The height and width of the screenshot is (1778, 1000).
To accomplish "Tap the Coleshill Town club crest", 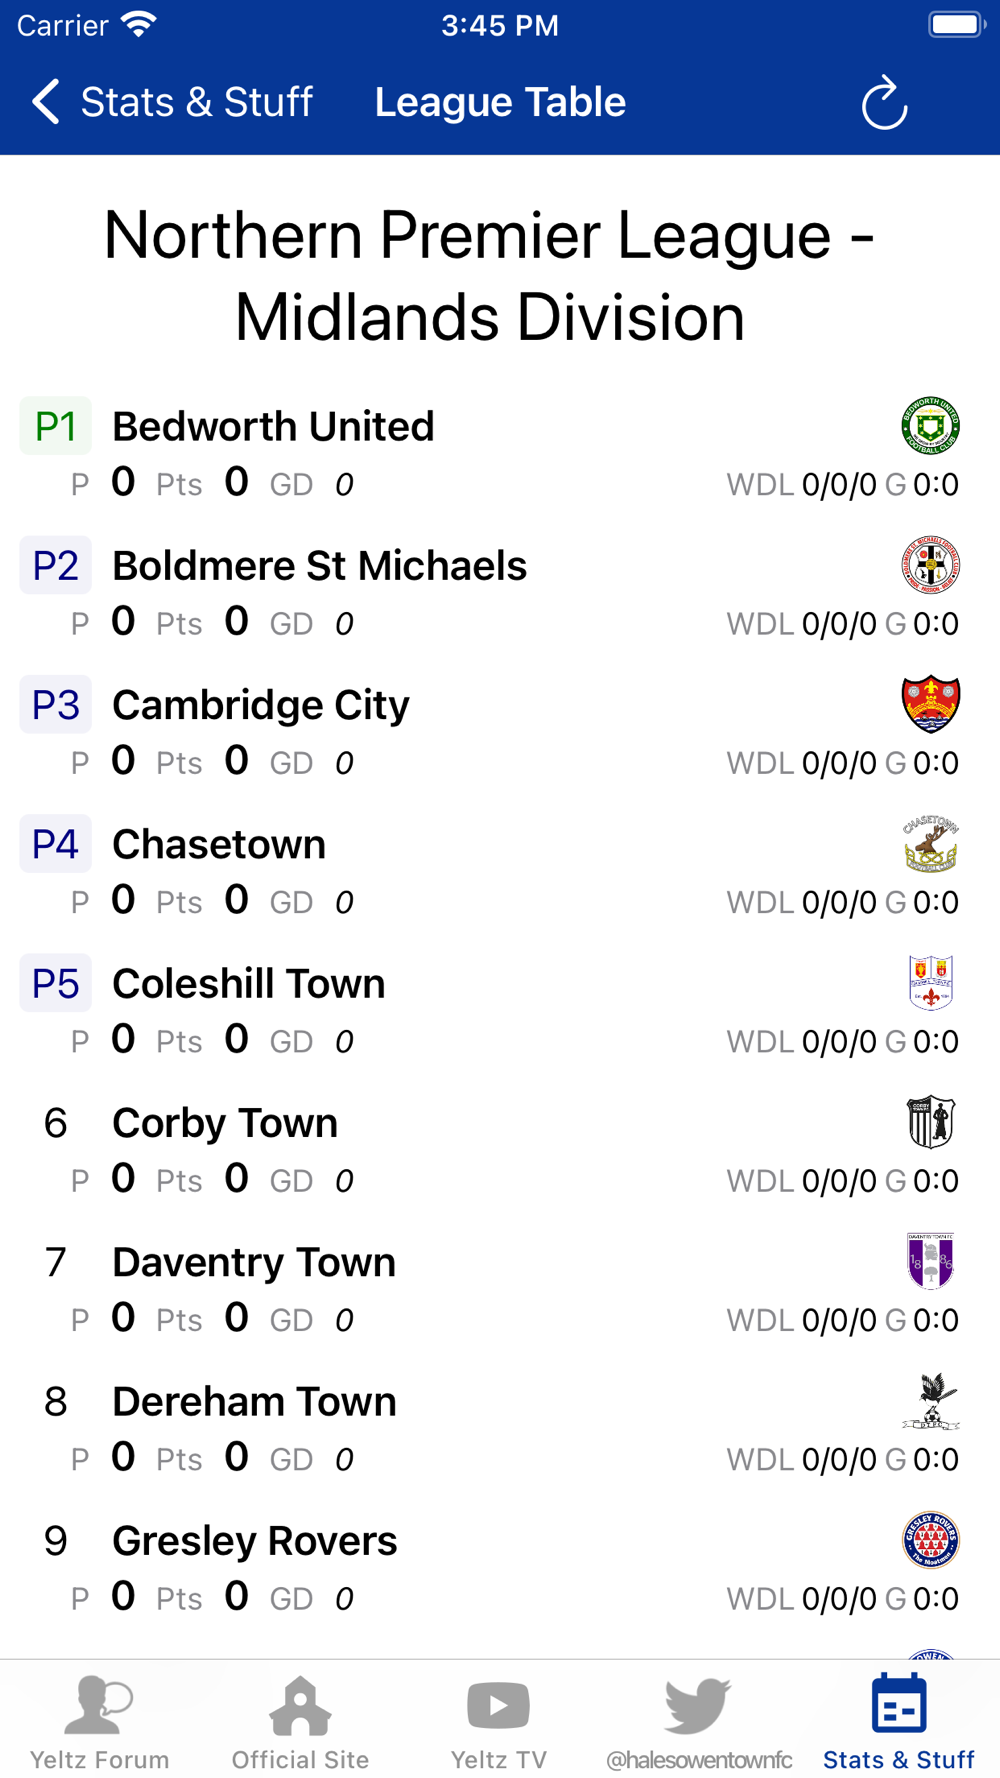I will (x=931, y=983).
